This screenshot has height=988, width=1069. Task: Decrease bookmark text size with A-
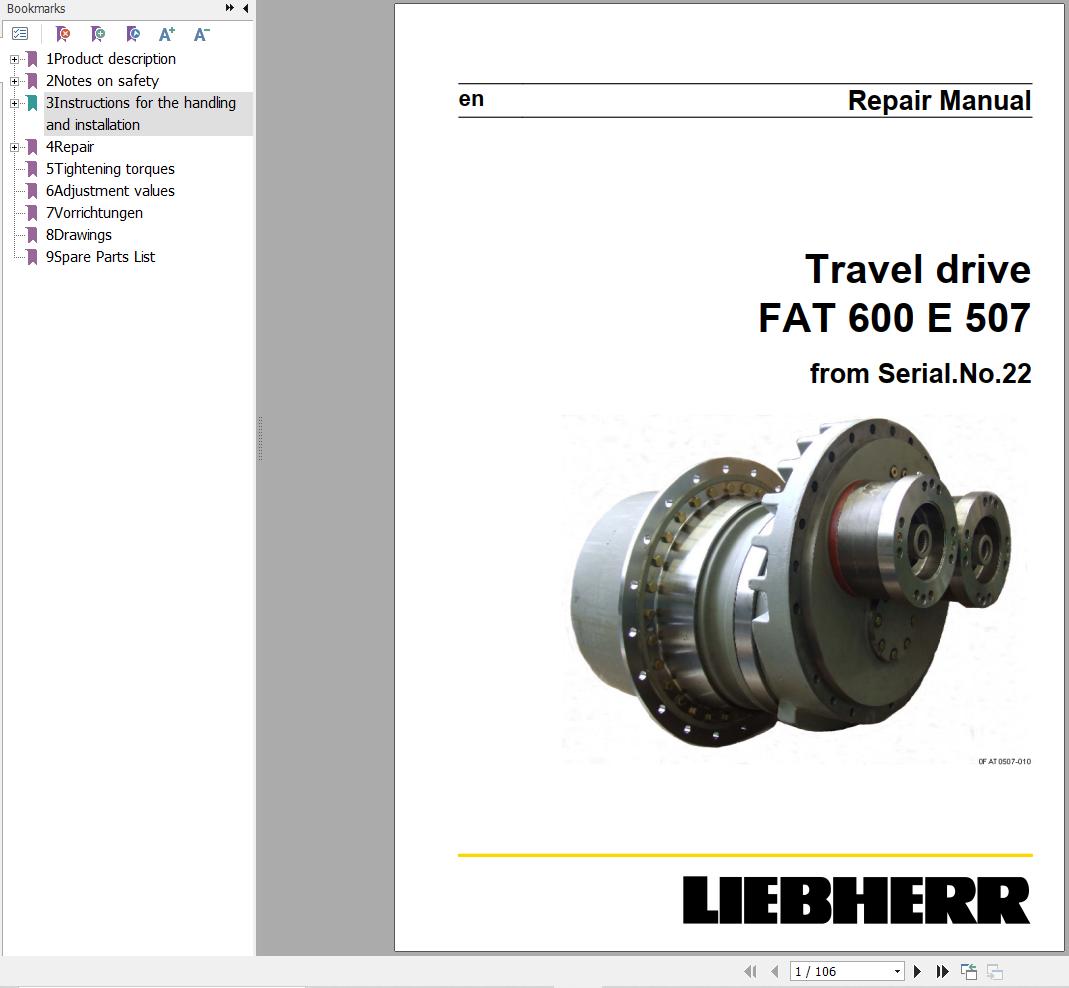pyautogui.click(x=202, y=33)
